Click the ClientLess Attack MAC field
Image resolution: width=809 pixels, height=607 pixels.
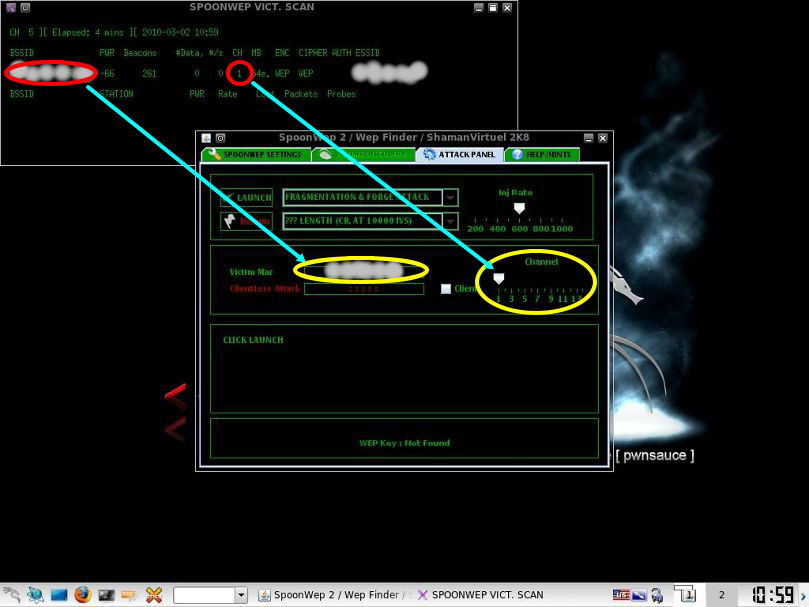coord(364,289)
